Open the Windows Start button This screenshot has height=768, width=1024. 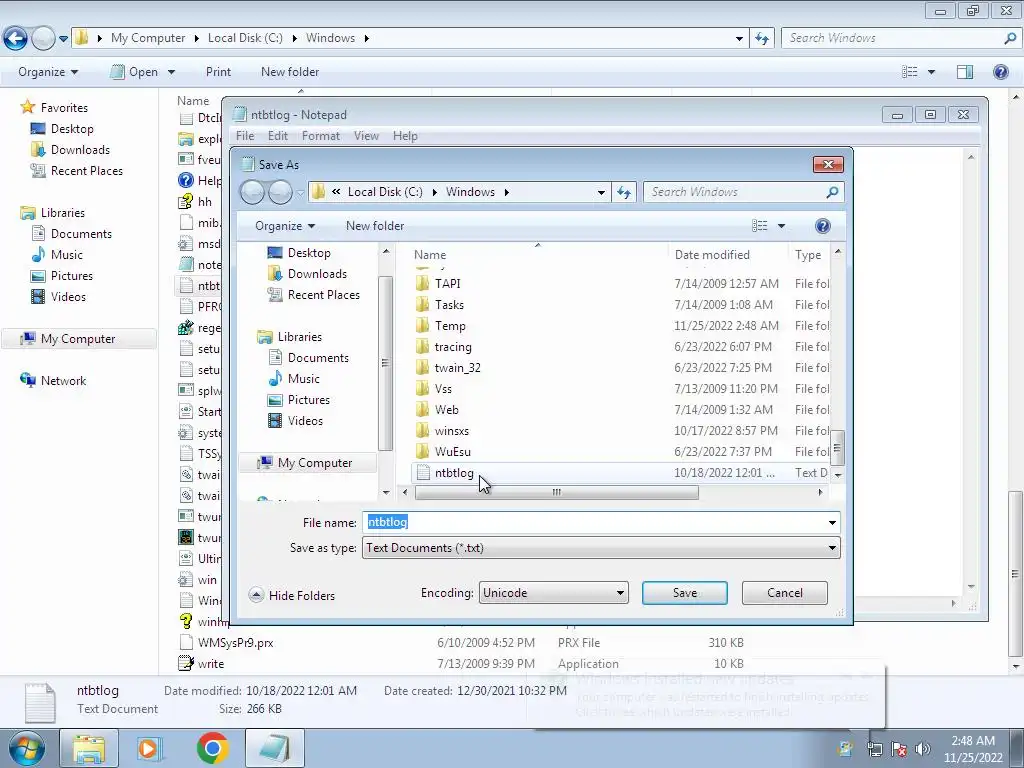point(26,748)
